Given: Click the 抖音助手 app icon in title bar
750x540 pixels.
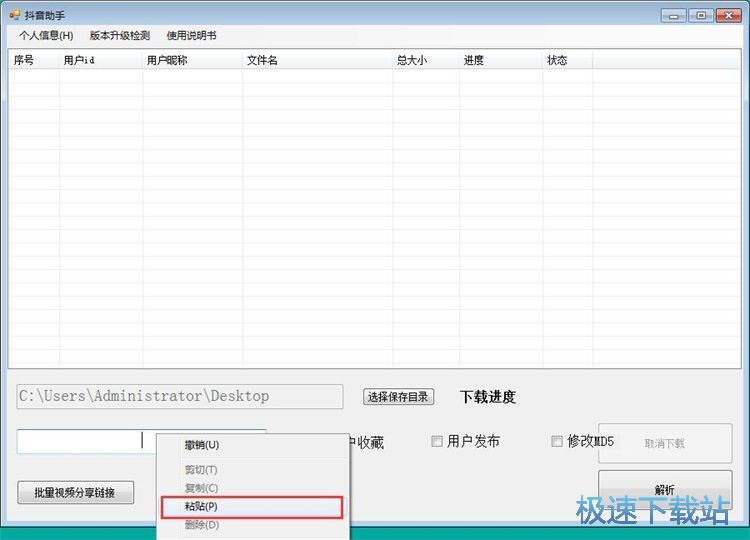Looking at the screenshot, I should [x=14, y=15].
